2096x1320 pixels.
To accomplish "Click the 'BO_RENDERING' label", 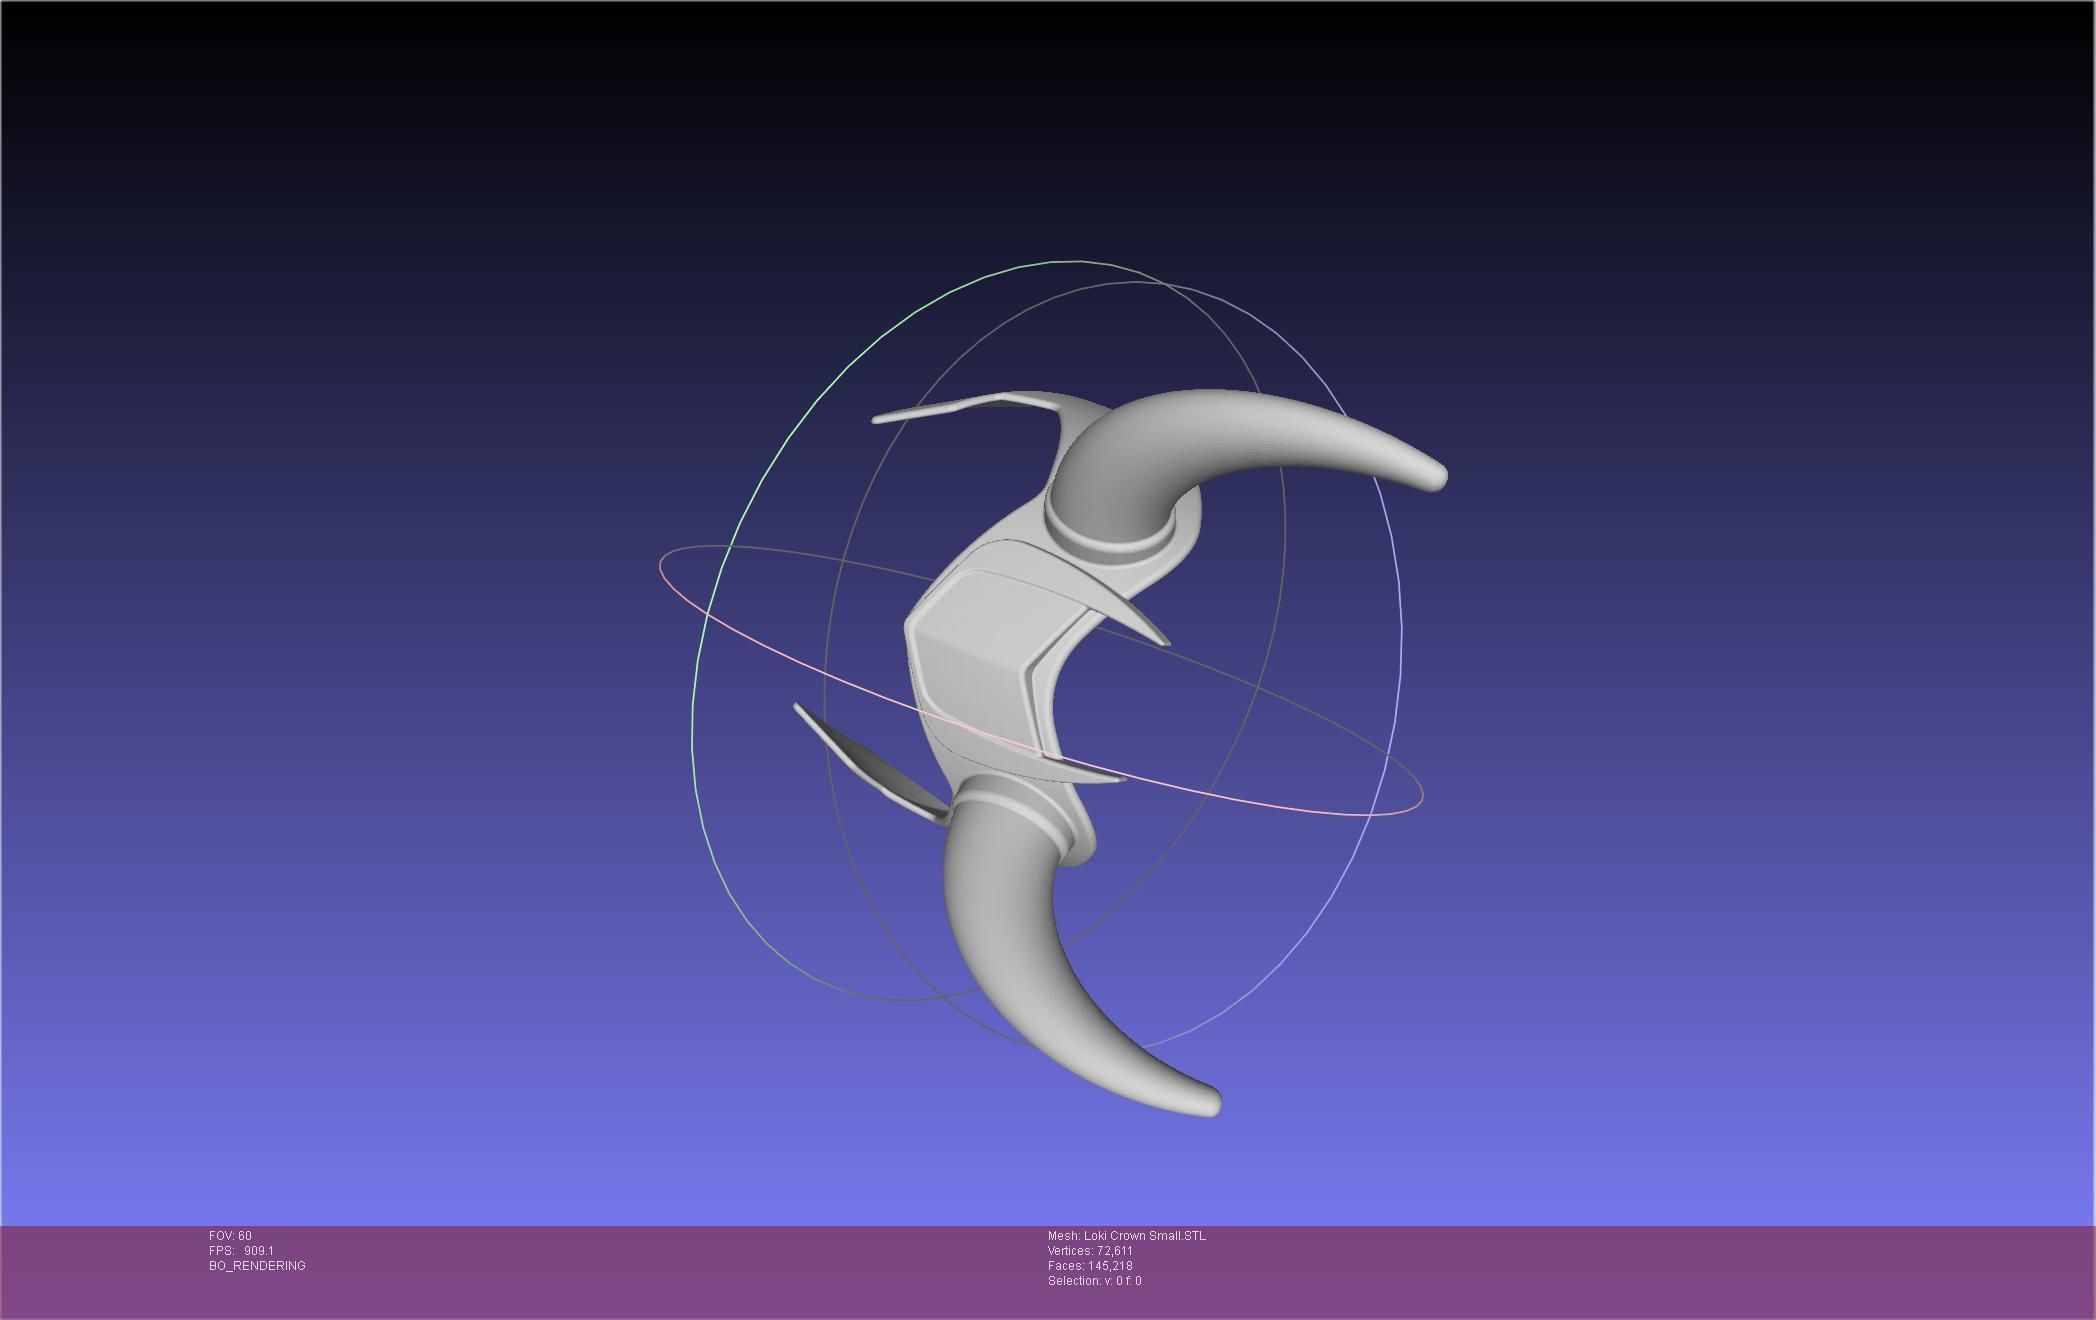I will pos(257,1266).
